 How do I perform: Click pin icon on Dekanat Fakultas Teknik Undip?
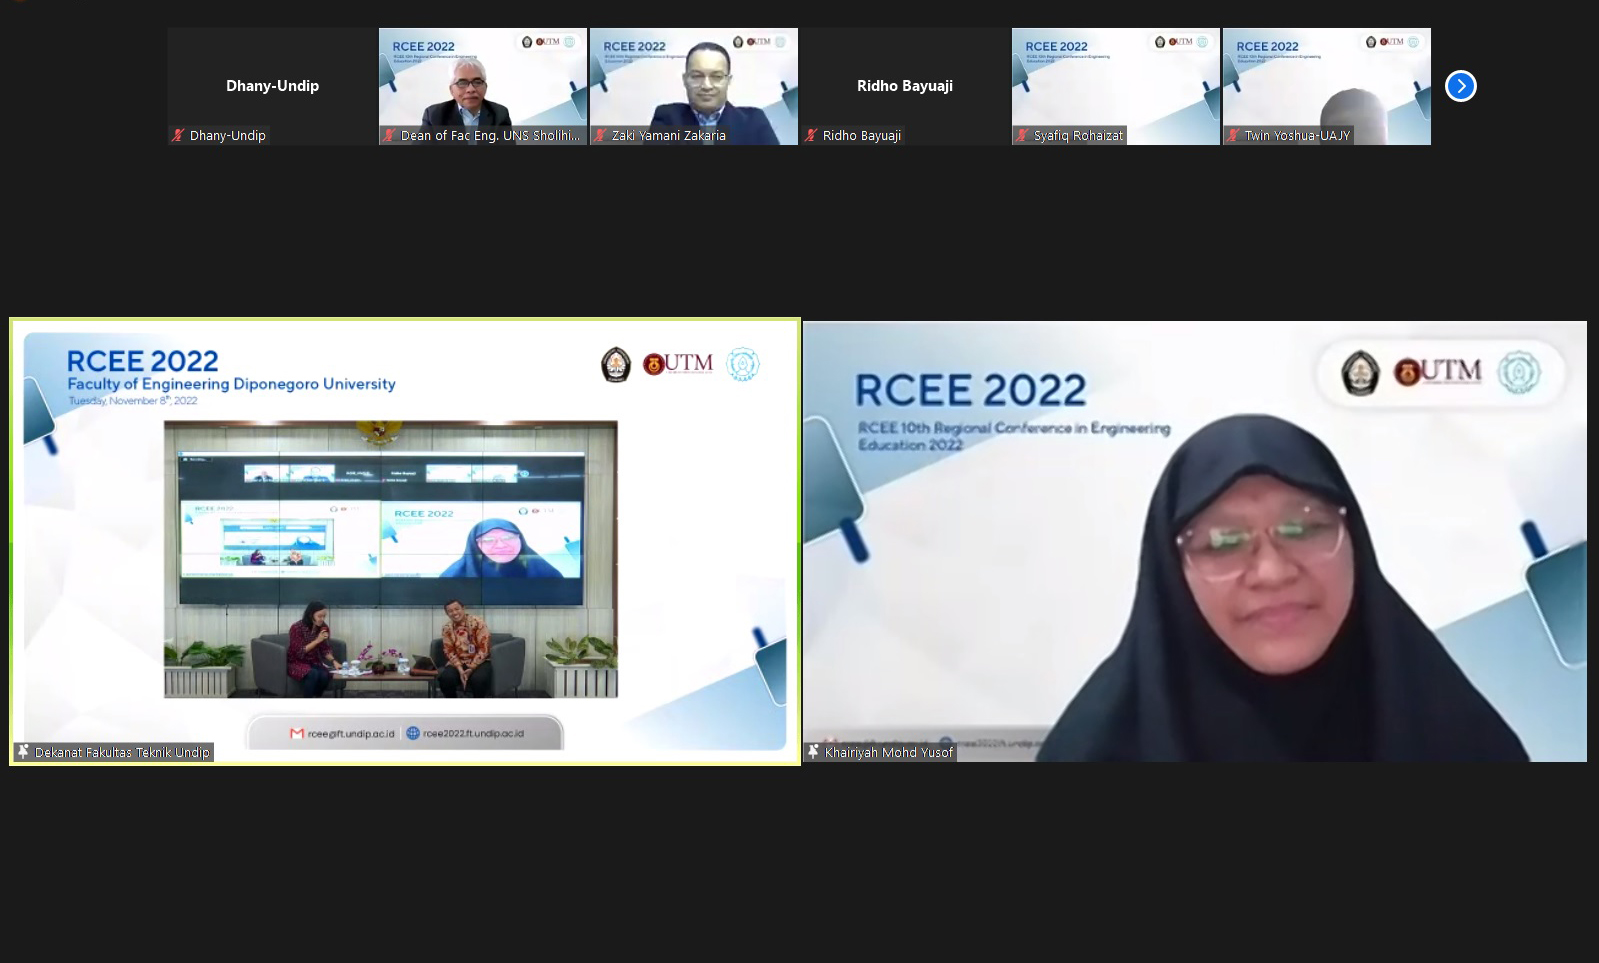pyautogui.click(x=23, y=752)
